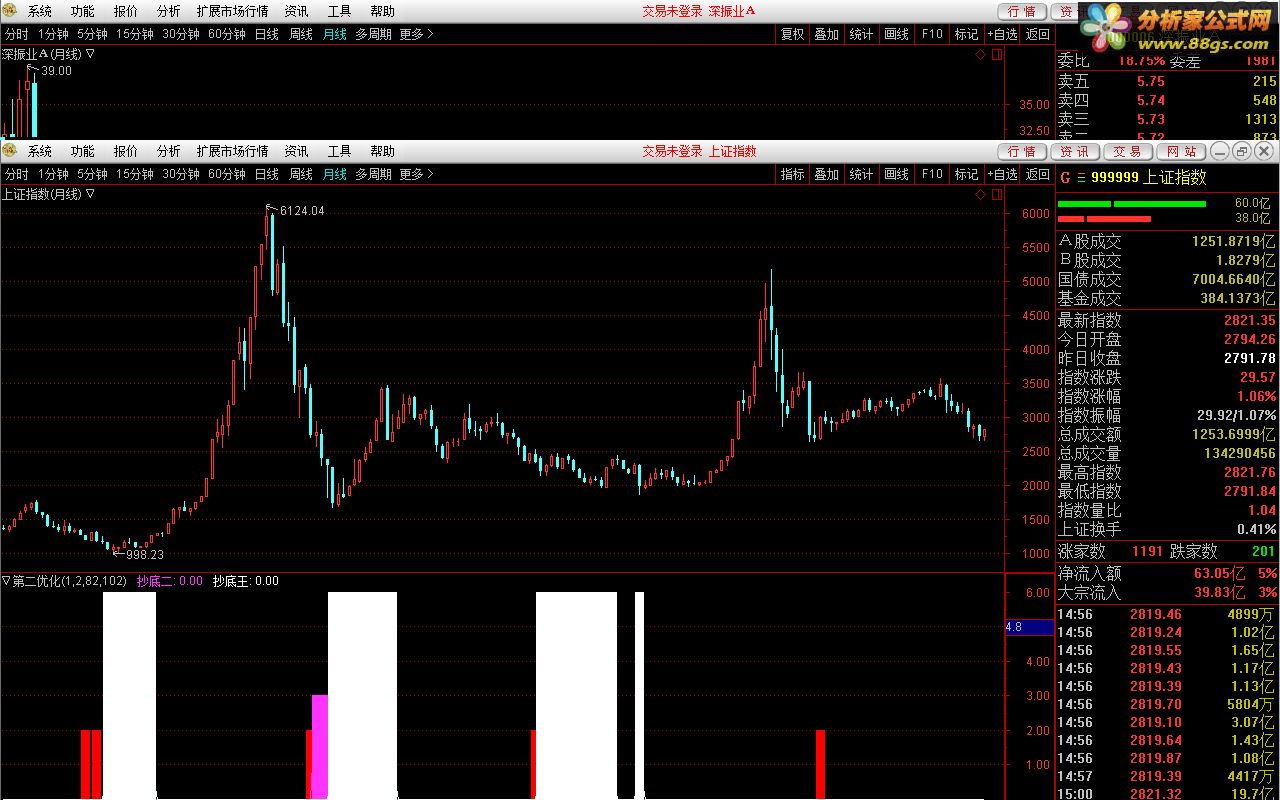
Task: Click the 行情 button in the 深振业A window
Action: click(x=1022, y=12)
